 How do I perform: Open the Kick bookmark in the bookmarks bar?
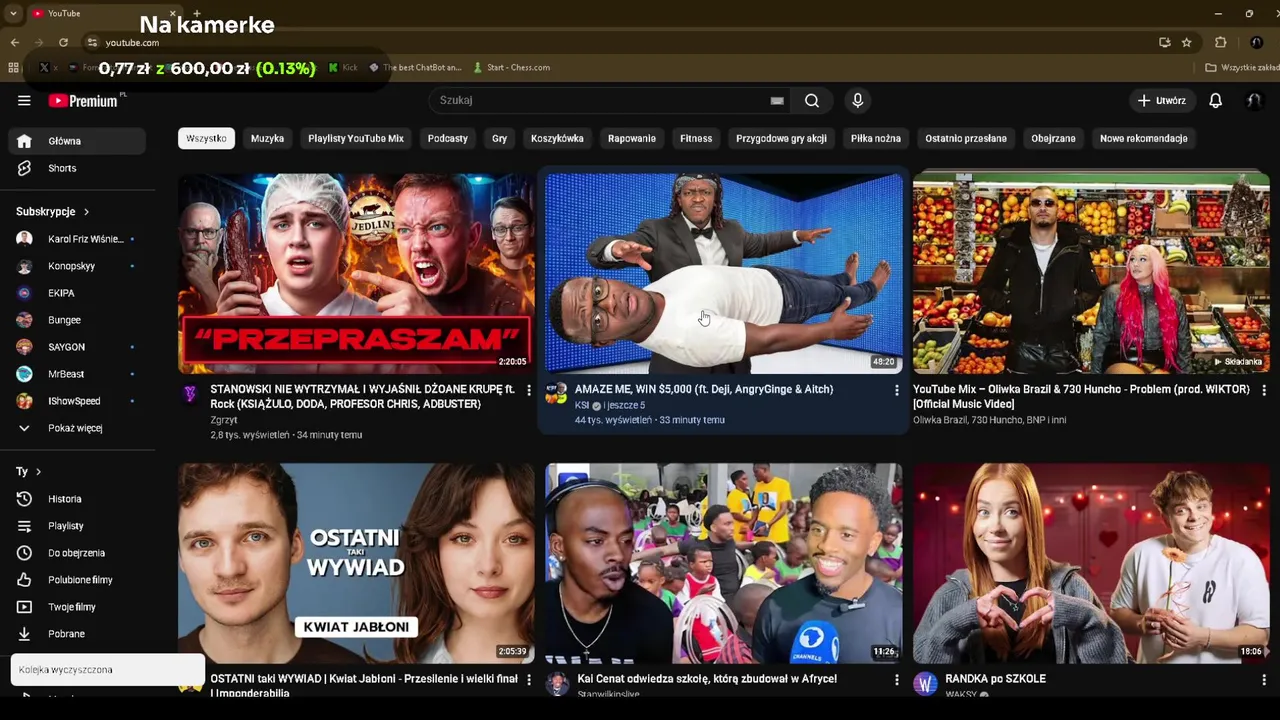[343, 67]
